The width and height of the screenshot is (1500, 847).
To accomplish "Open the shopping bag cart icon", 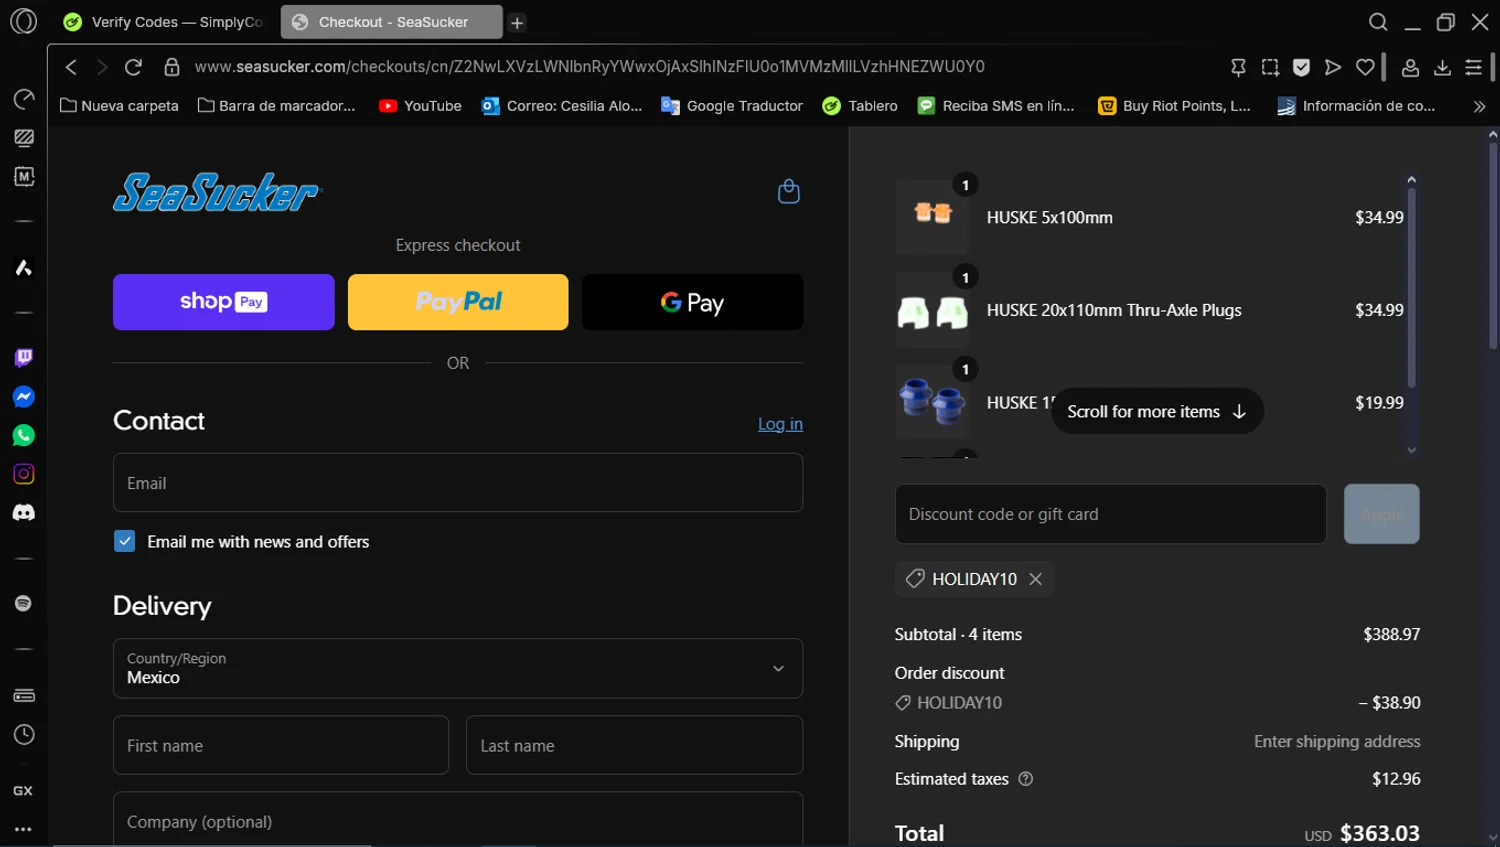I will pyautogui.click(x=789, y=191).
